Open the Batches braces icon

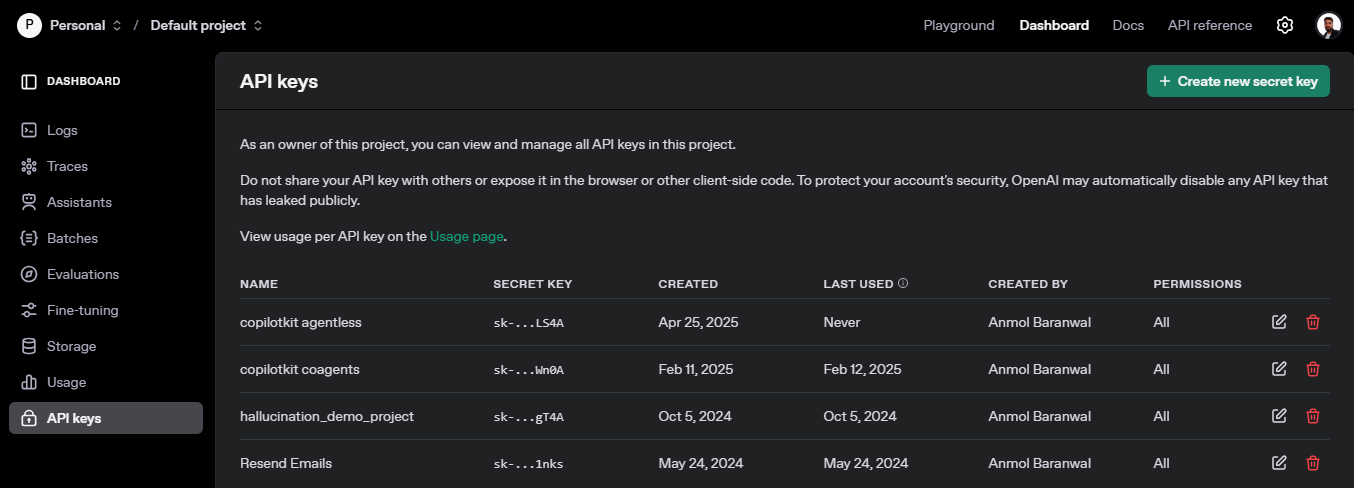pyautogui.click(x=29, y=238)
